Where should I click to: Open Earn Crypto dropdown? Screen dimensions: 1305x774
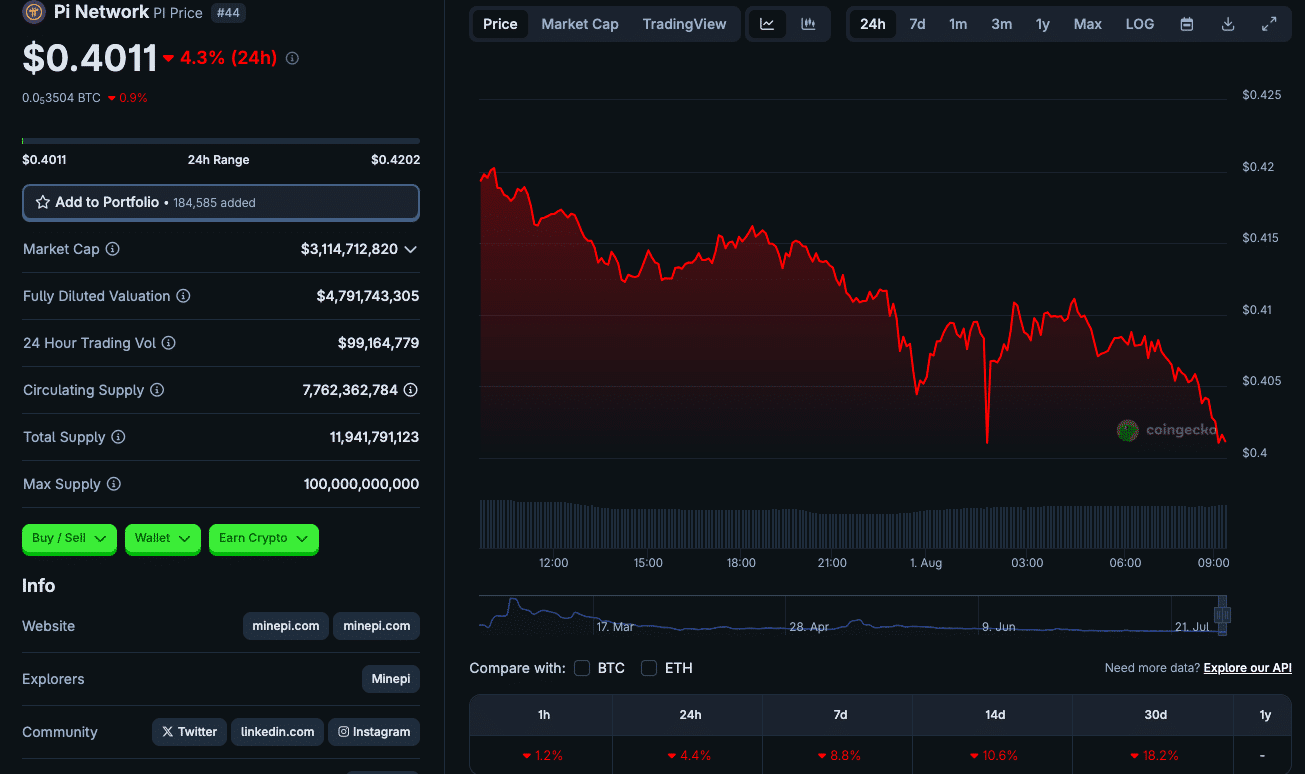(264, 538)
